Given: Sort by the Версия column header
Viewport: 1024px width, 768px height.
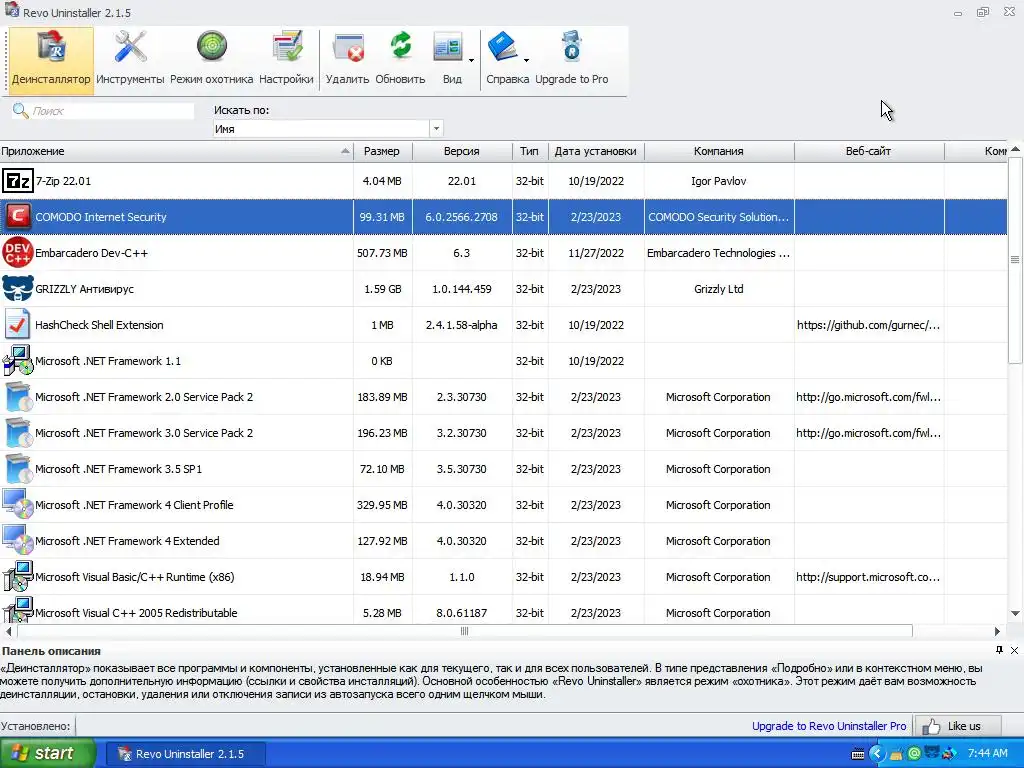Looking at the screenshot, I should pyautogui.click(x=462, y=151).
